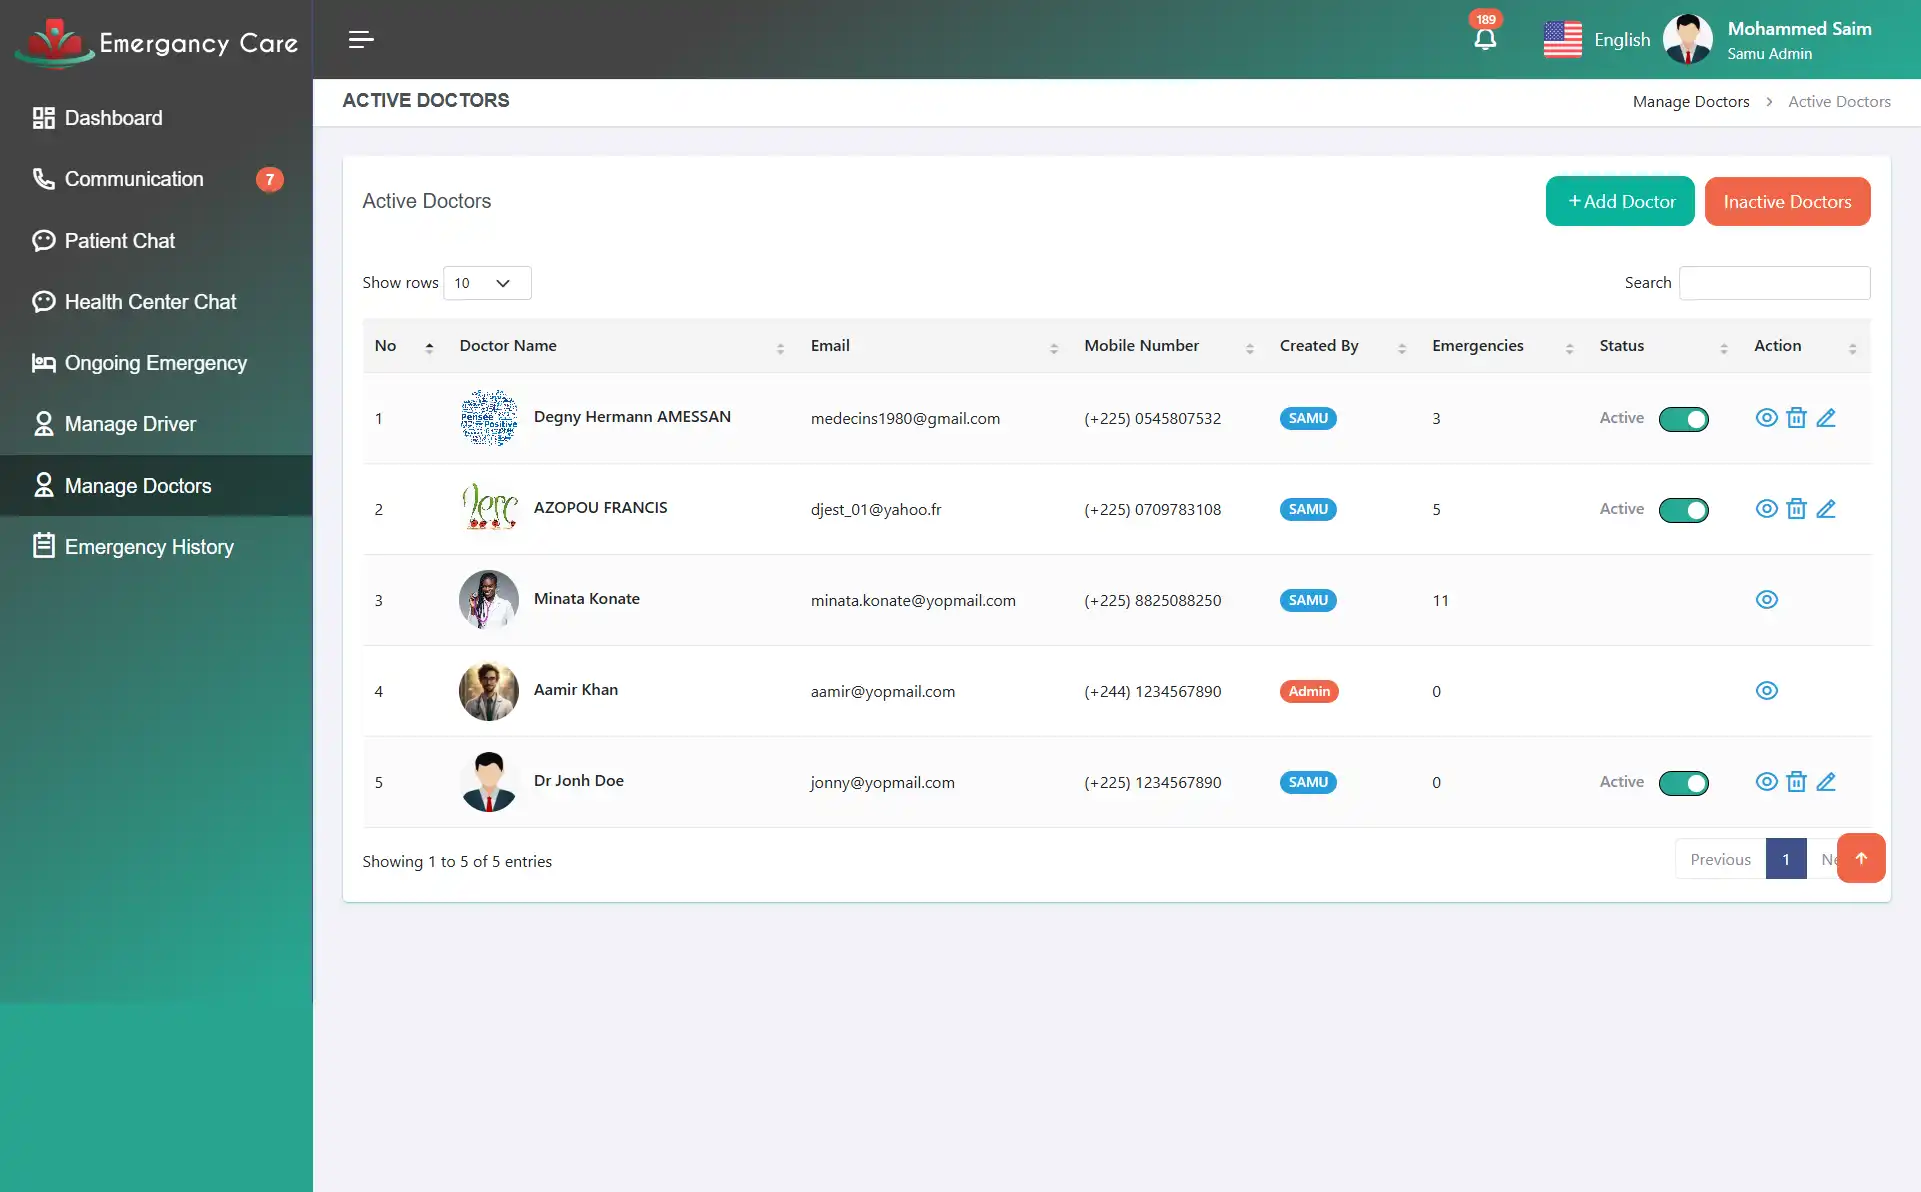This screenshot has width=1921, height=1192.
Task: Open the Dashboard sidebar section
Action: tap(113, 118)
